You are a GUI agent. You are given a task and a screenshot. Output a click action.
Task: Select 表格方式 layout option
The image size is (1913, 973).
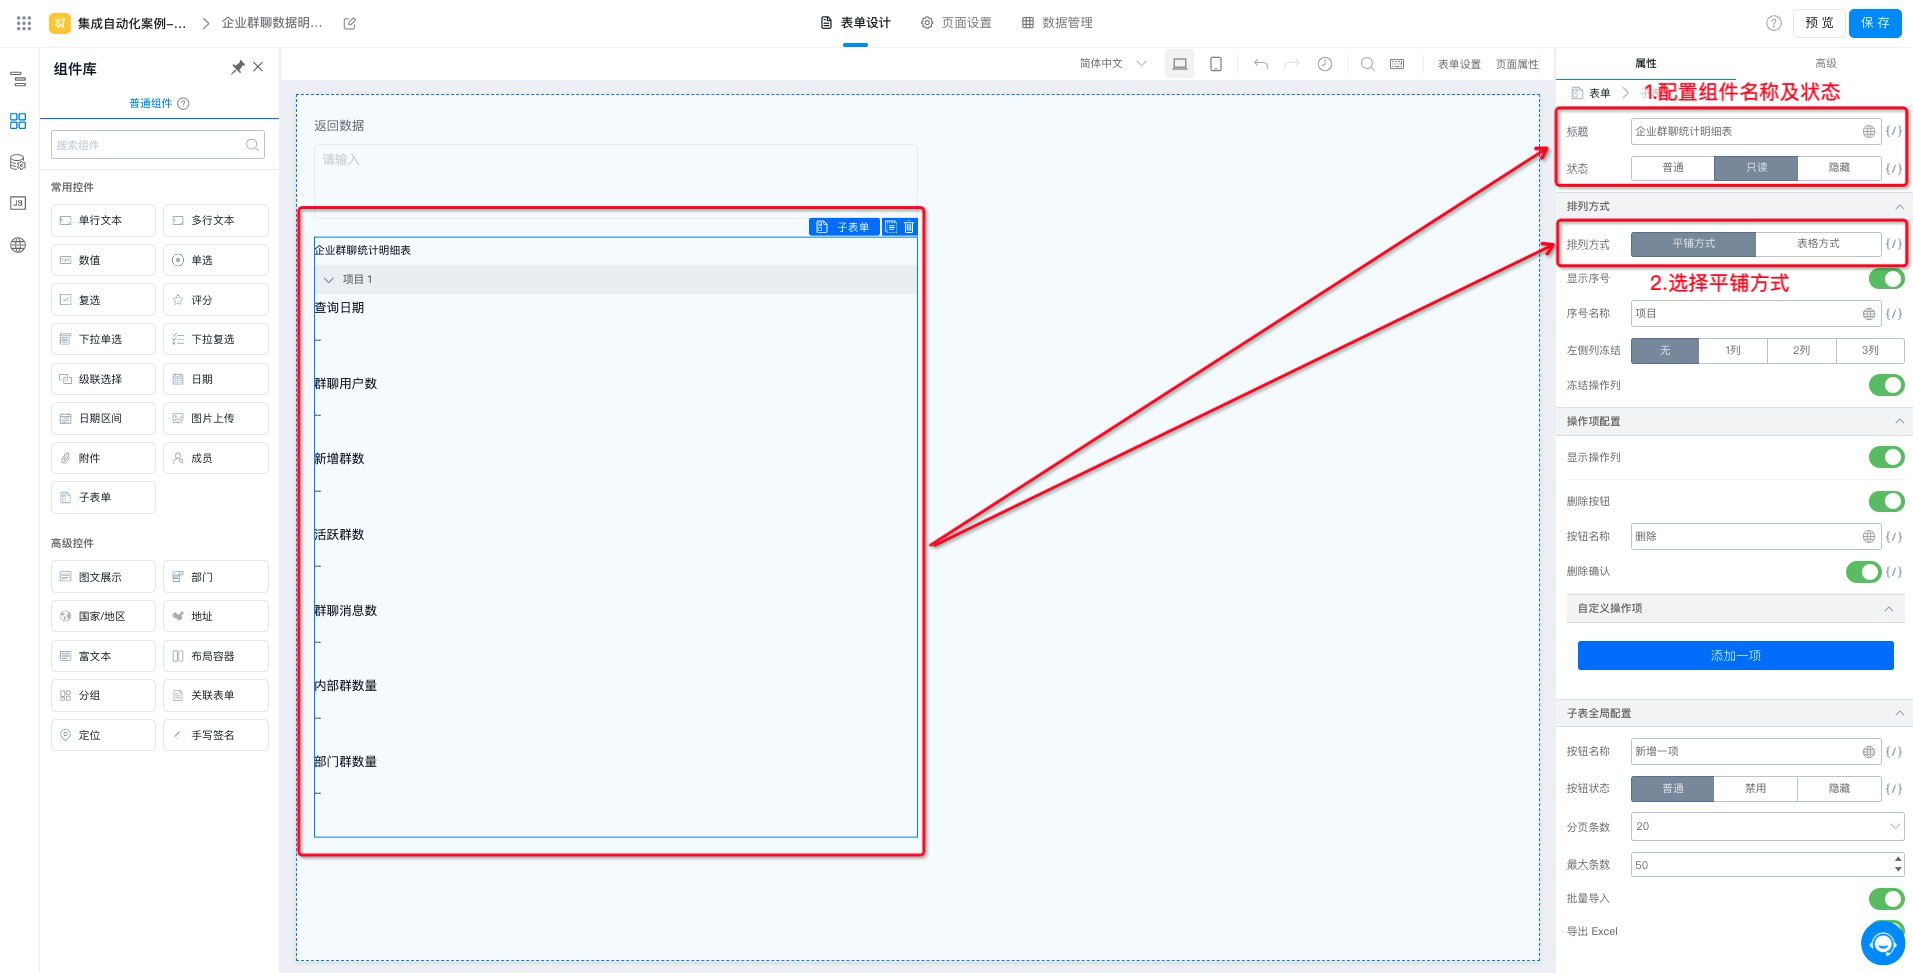[x=1818, y=244]
